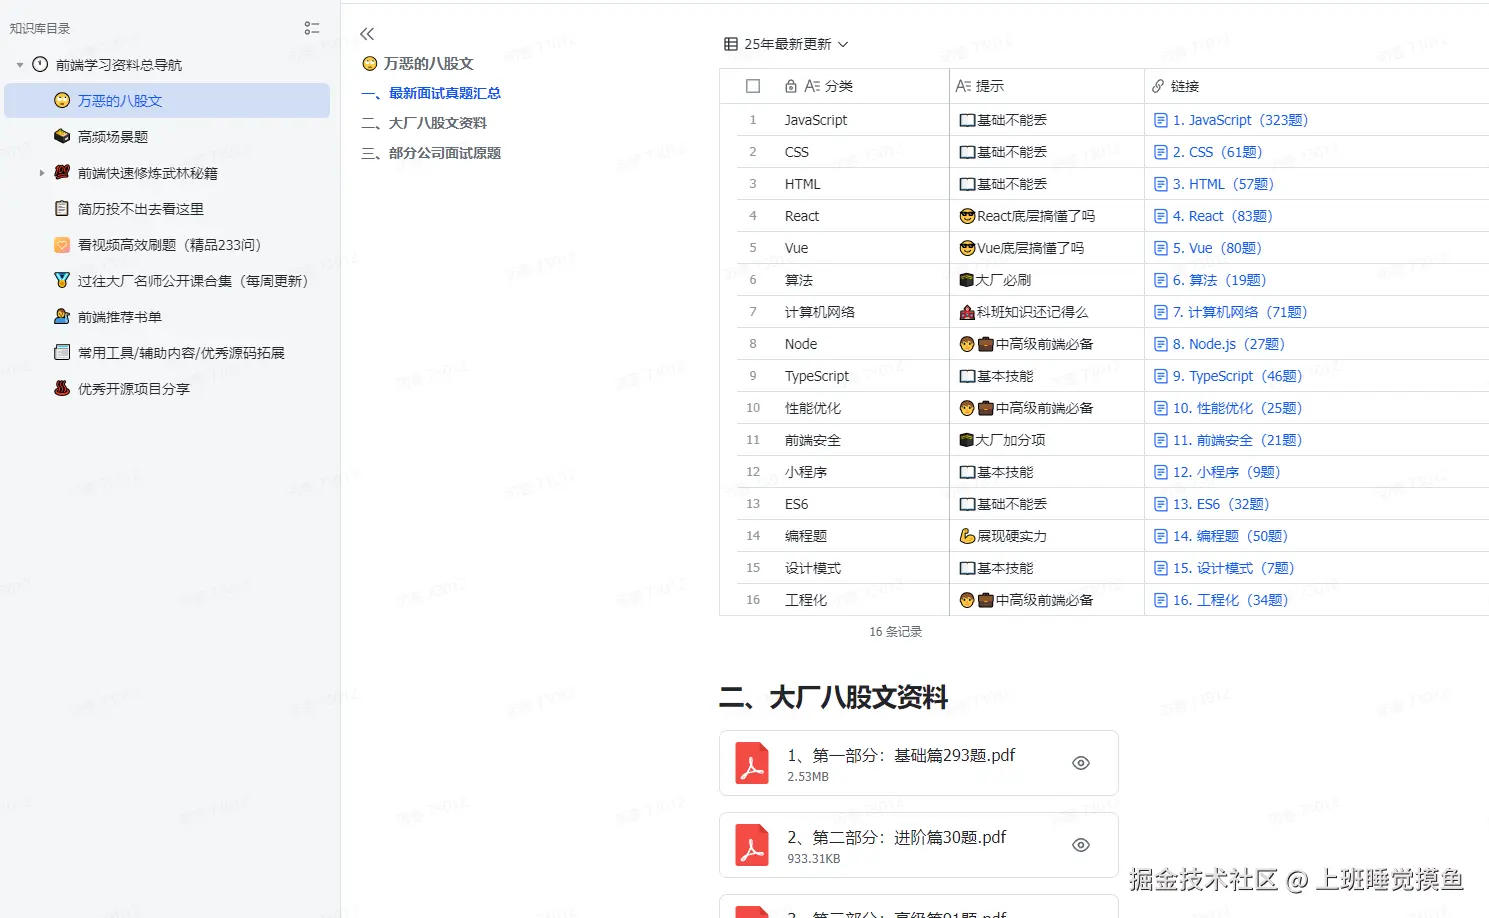
Task: Jump to outline item 三、部分公司面试原题
Action: point(431,153)
